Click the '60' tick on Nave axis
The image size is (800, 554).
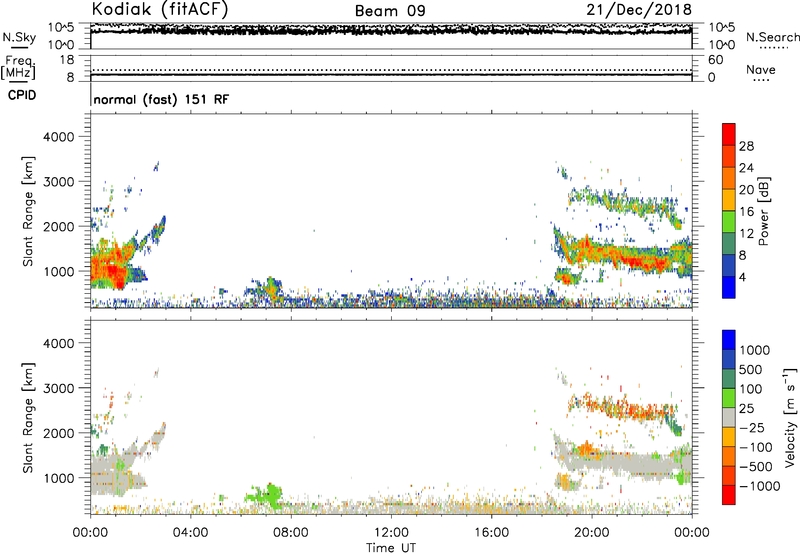715,60
